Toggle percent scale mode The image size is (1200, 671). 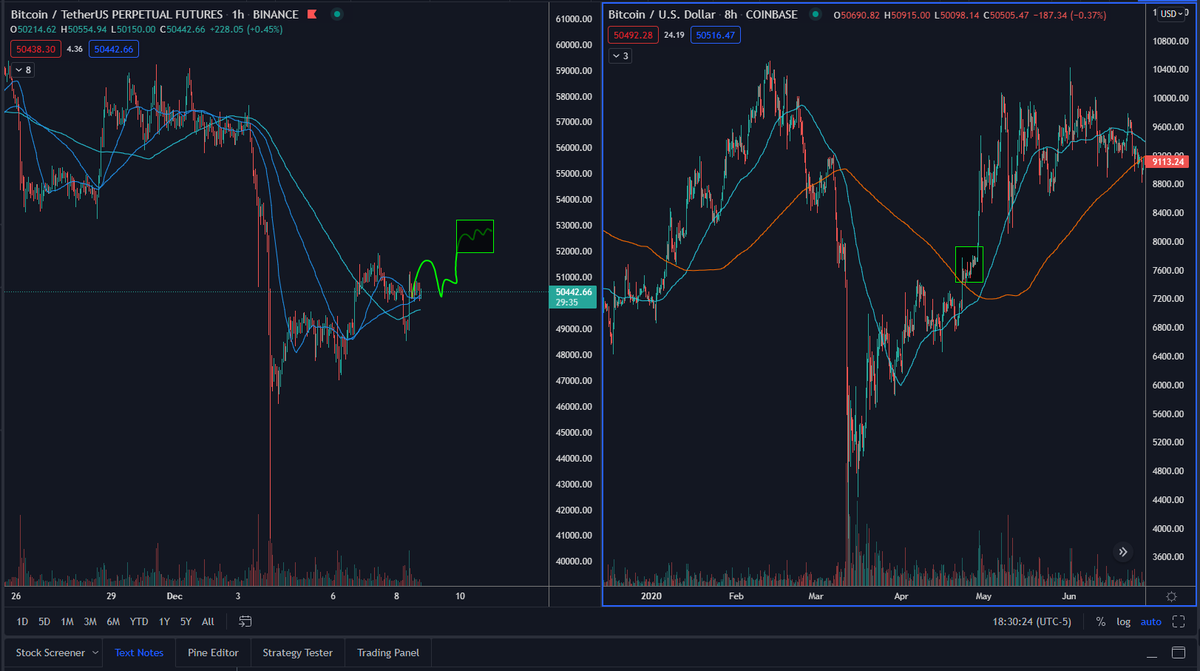[1100, 621]
